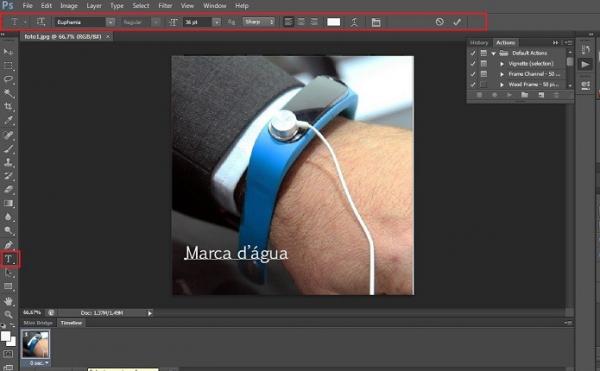
Task: Select the Lasso tool
Action: point(8,79)
